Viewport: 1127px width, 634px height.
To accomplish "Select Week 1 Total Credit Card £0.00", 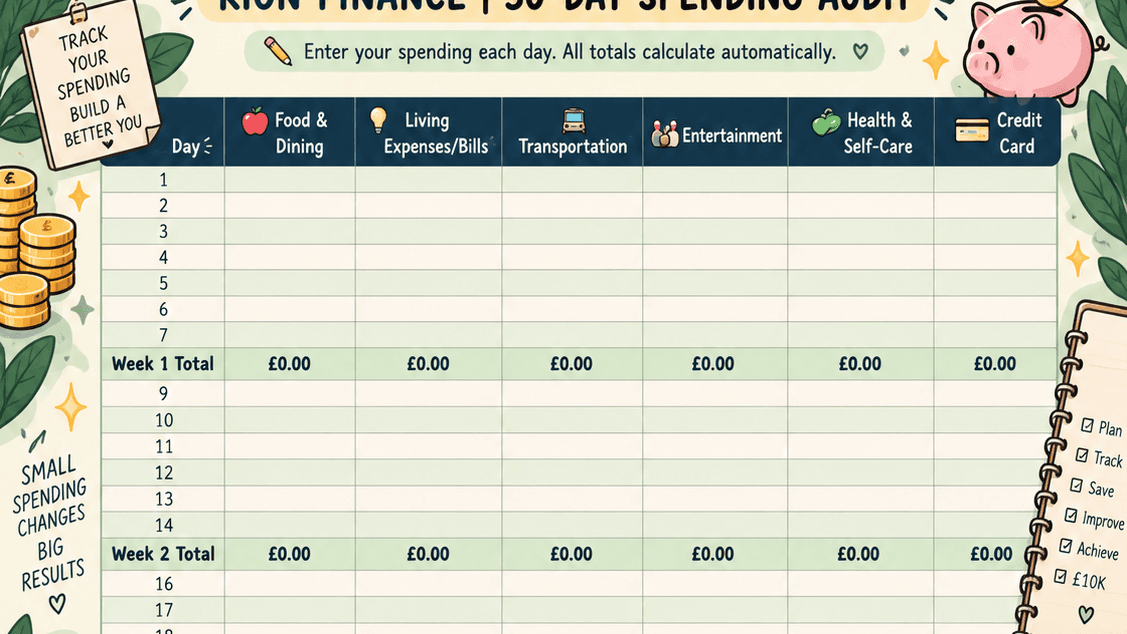I will [x=995, y=364].
